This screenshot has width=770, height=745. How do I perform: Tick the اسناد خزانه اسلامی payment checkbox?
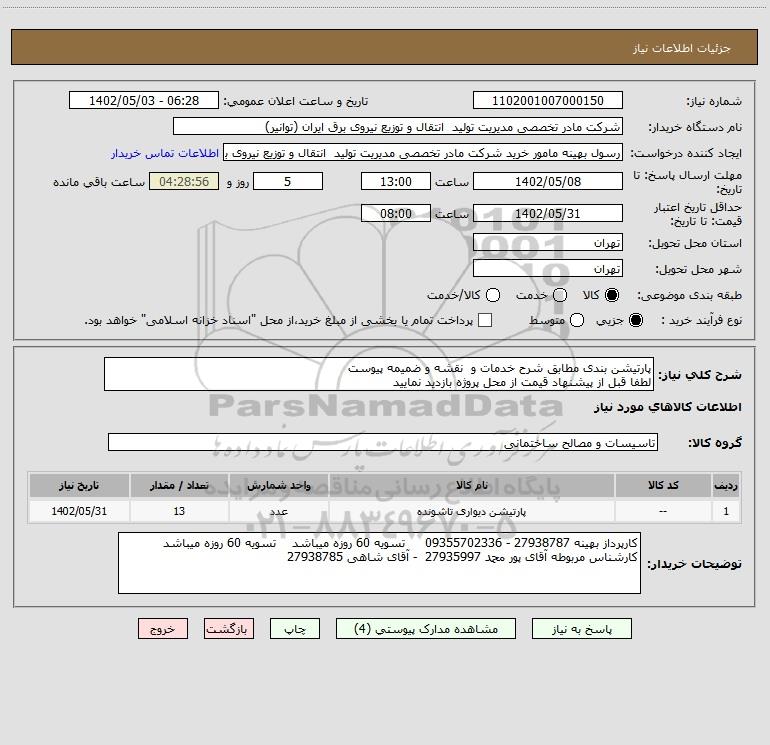point(485,320)
